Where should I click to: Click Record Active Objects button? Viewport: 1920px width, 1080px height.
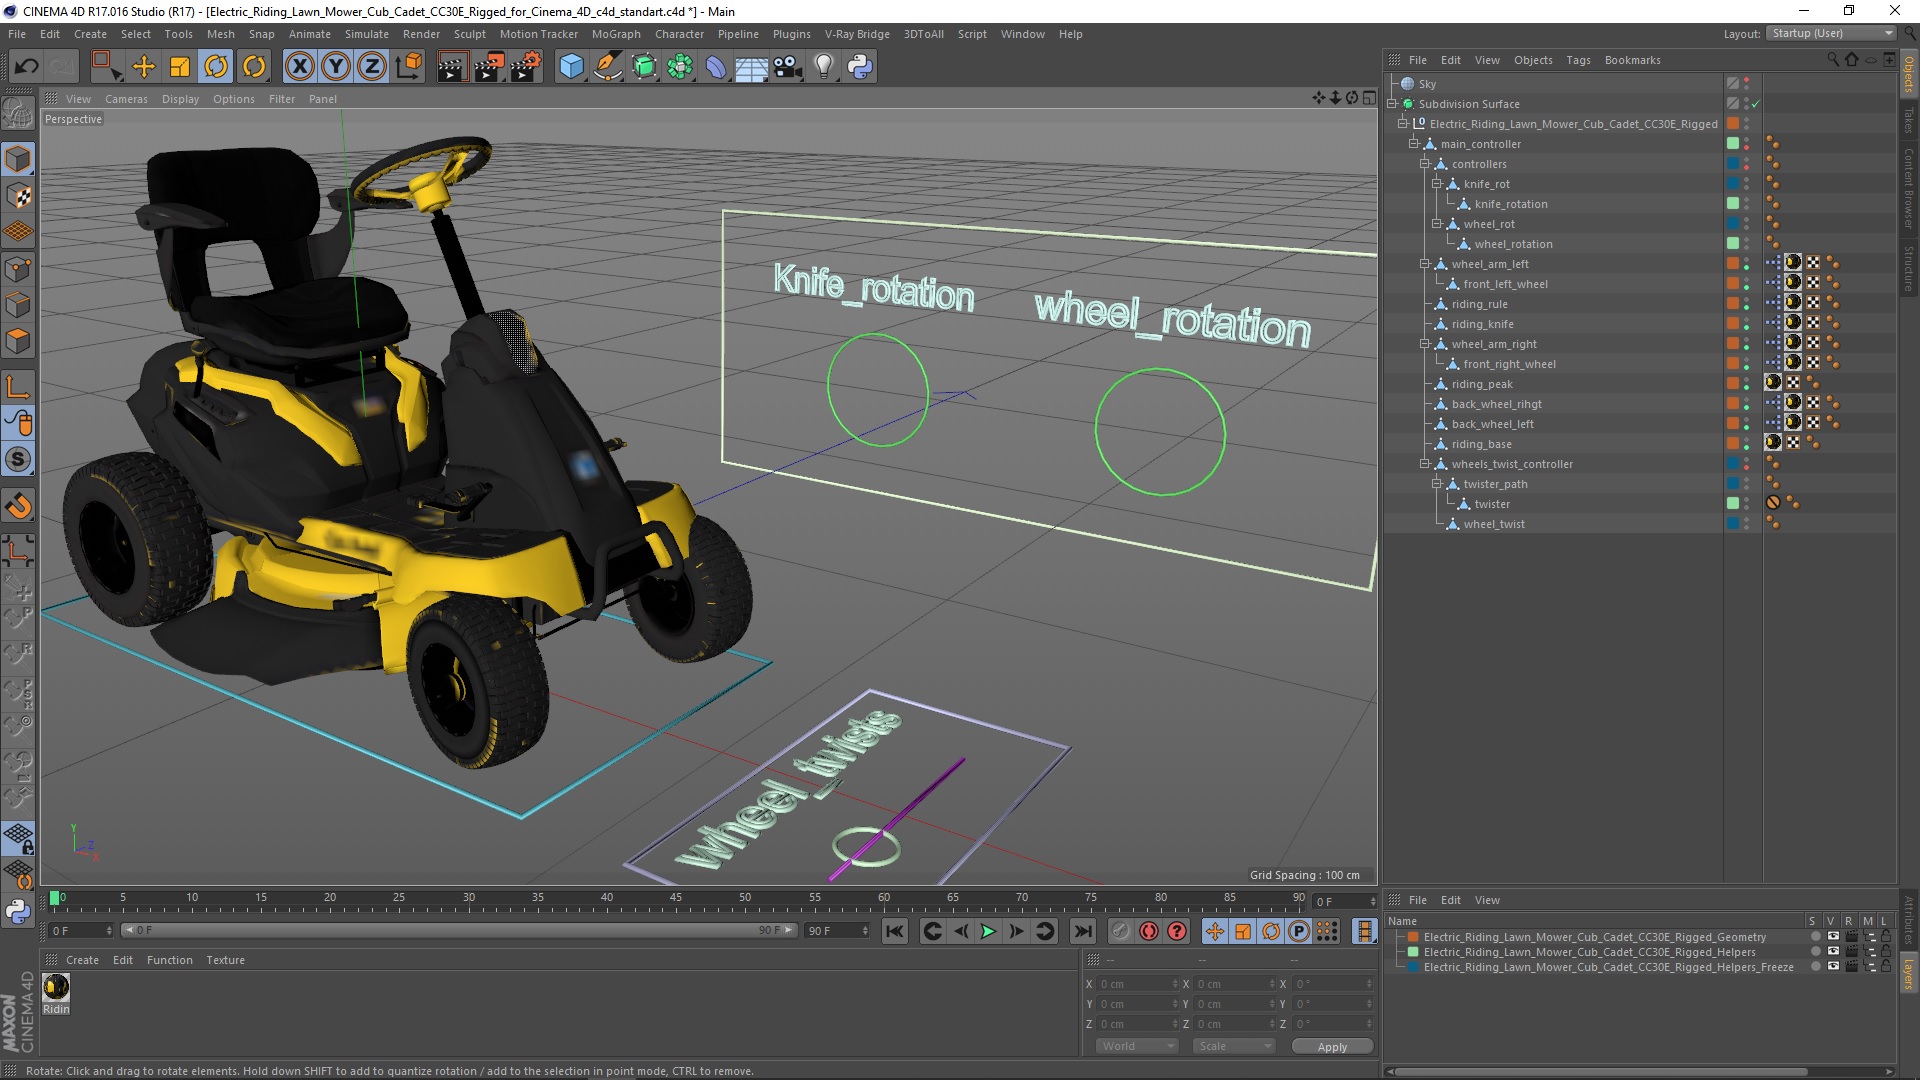coord(1120,931)
